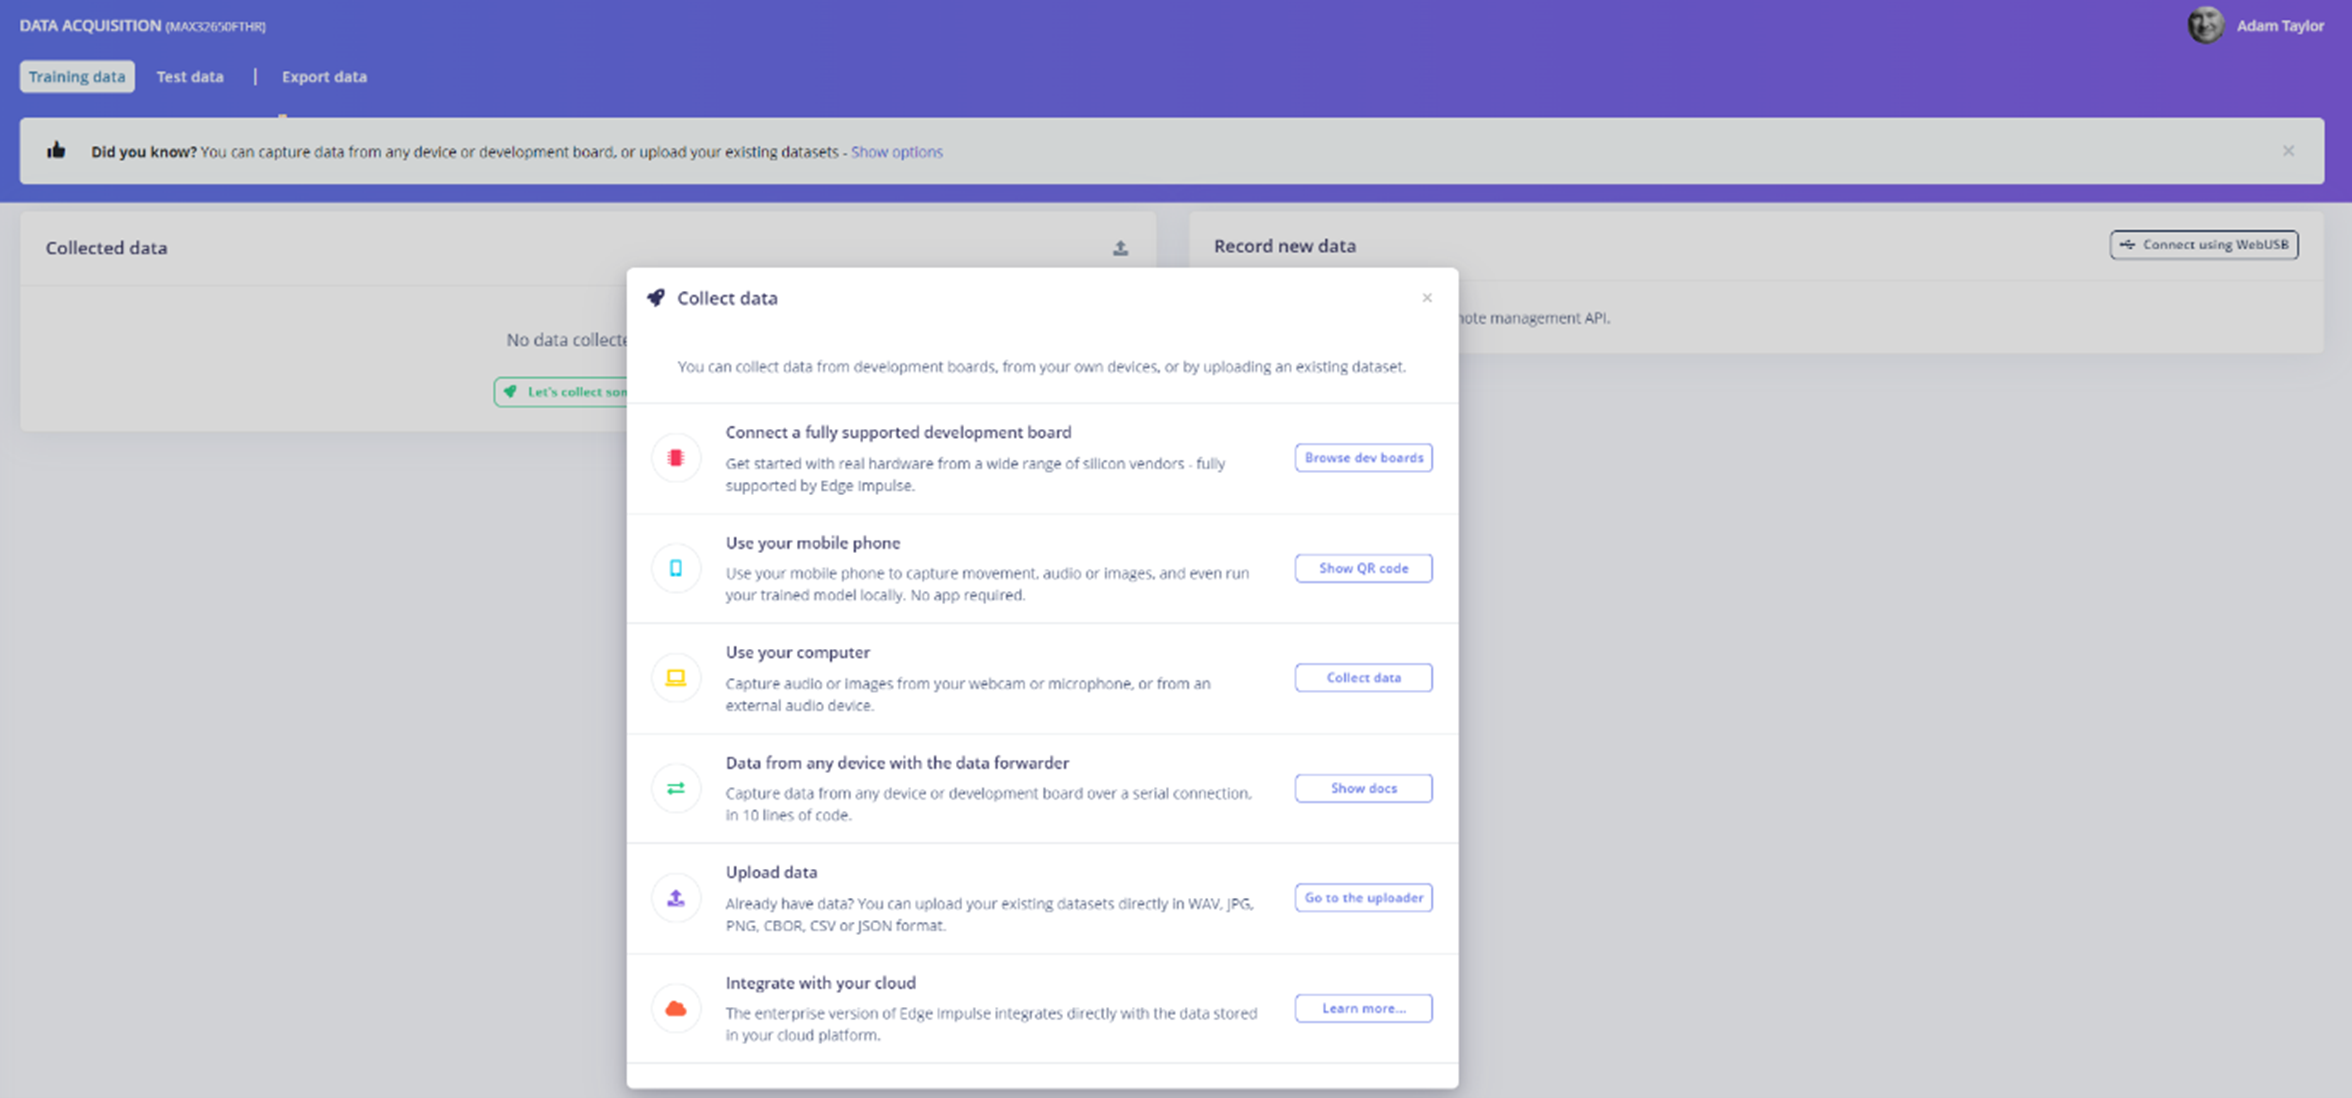The width and height of the screenshot is (2352, 1098).
Task: Click Go to the uploader button
Action: 1363,898
